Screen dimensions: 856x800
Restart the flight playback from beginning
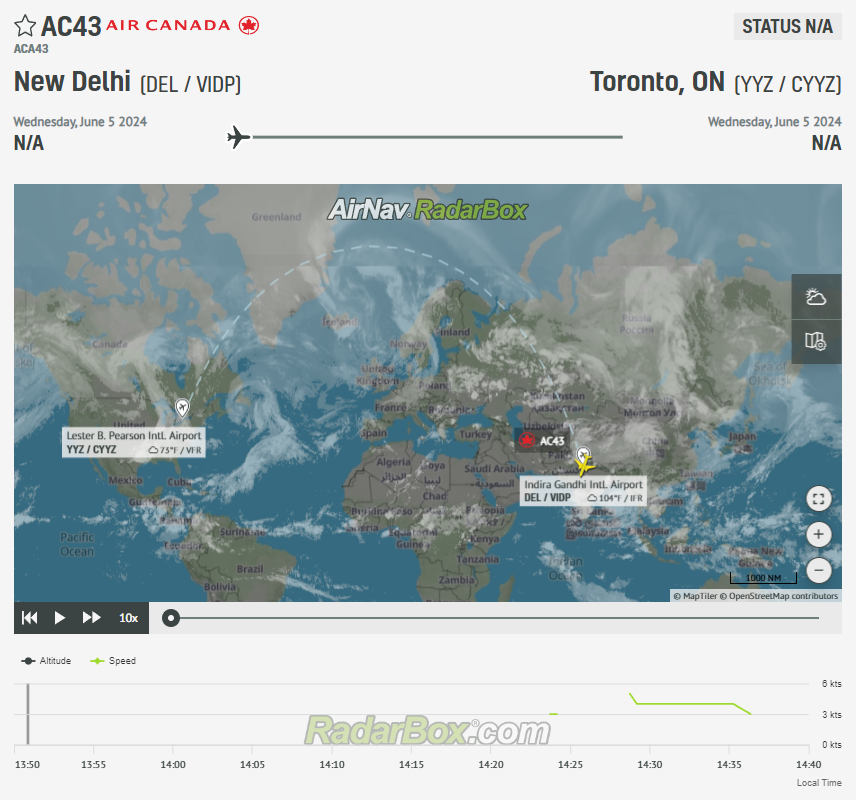29,618
